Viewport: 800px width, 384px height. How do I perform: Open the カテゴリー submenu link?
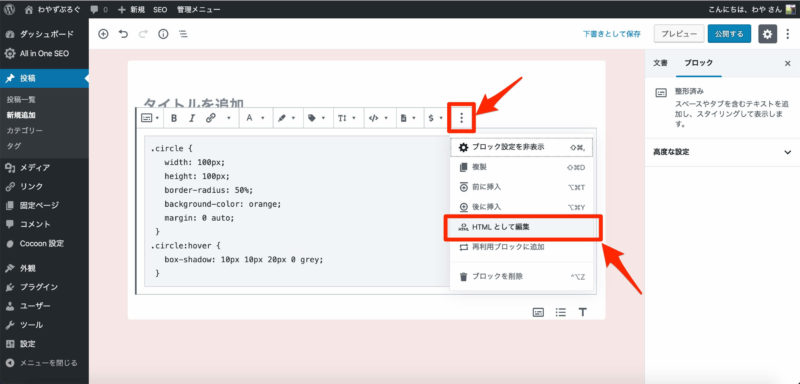[24, 131]
